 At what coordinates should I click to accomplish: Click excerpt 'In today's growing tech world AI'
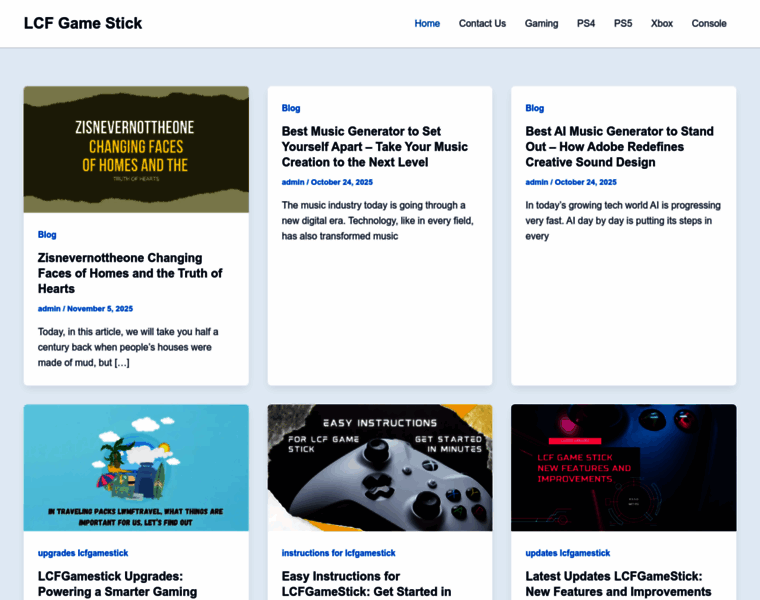623,221
